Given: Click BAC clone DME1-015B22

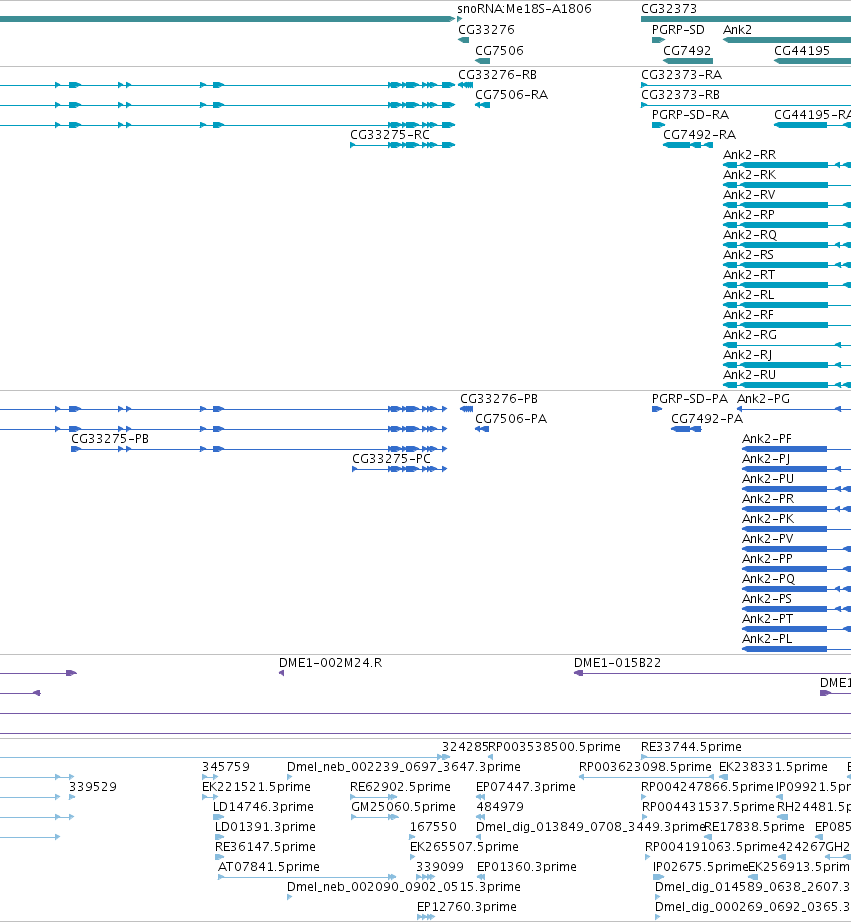Looking at the screenshot, I should (x=618, y=663).
